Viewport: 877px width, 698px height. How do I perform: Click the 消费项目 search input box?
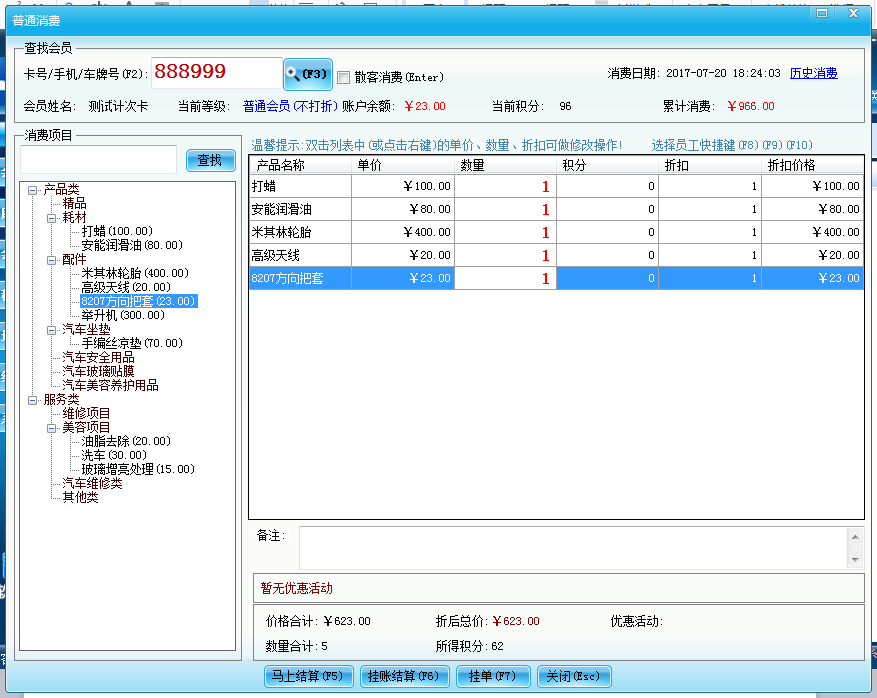(x=98, y=159)
